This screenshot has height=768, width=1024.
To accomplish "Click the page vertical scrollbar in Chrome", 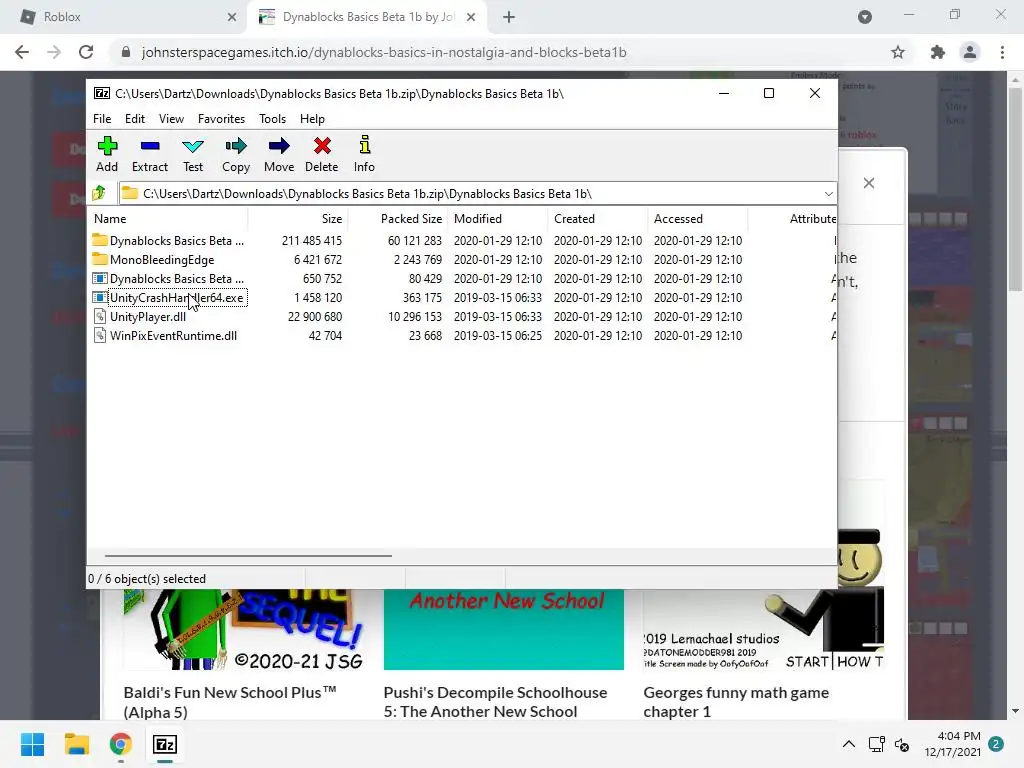I will tap(1015, 189).
